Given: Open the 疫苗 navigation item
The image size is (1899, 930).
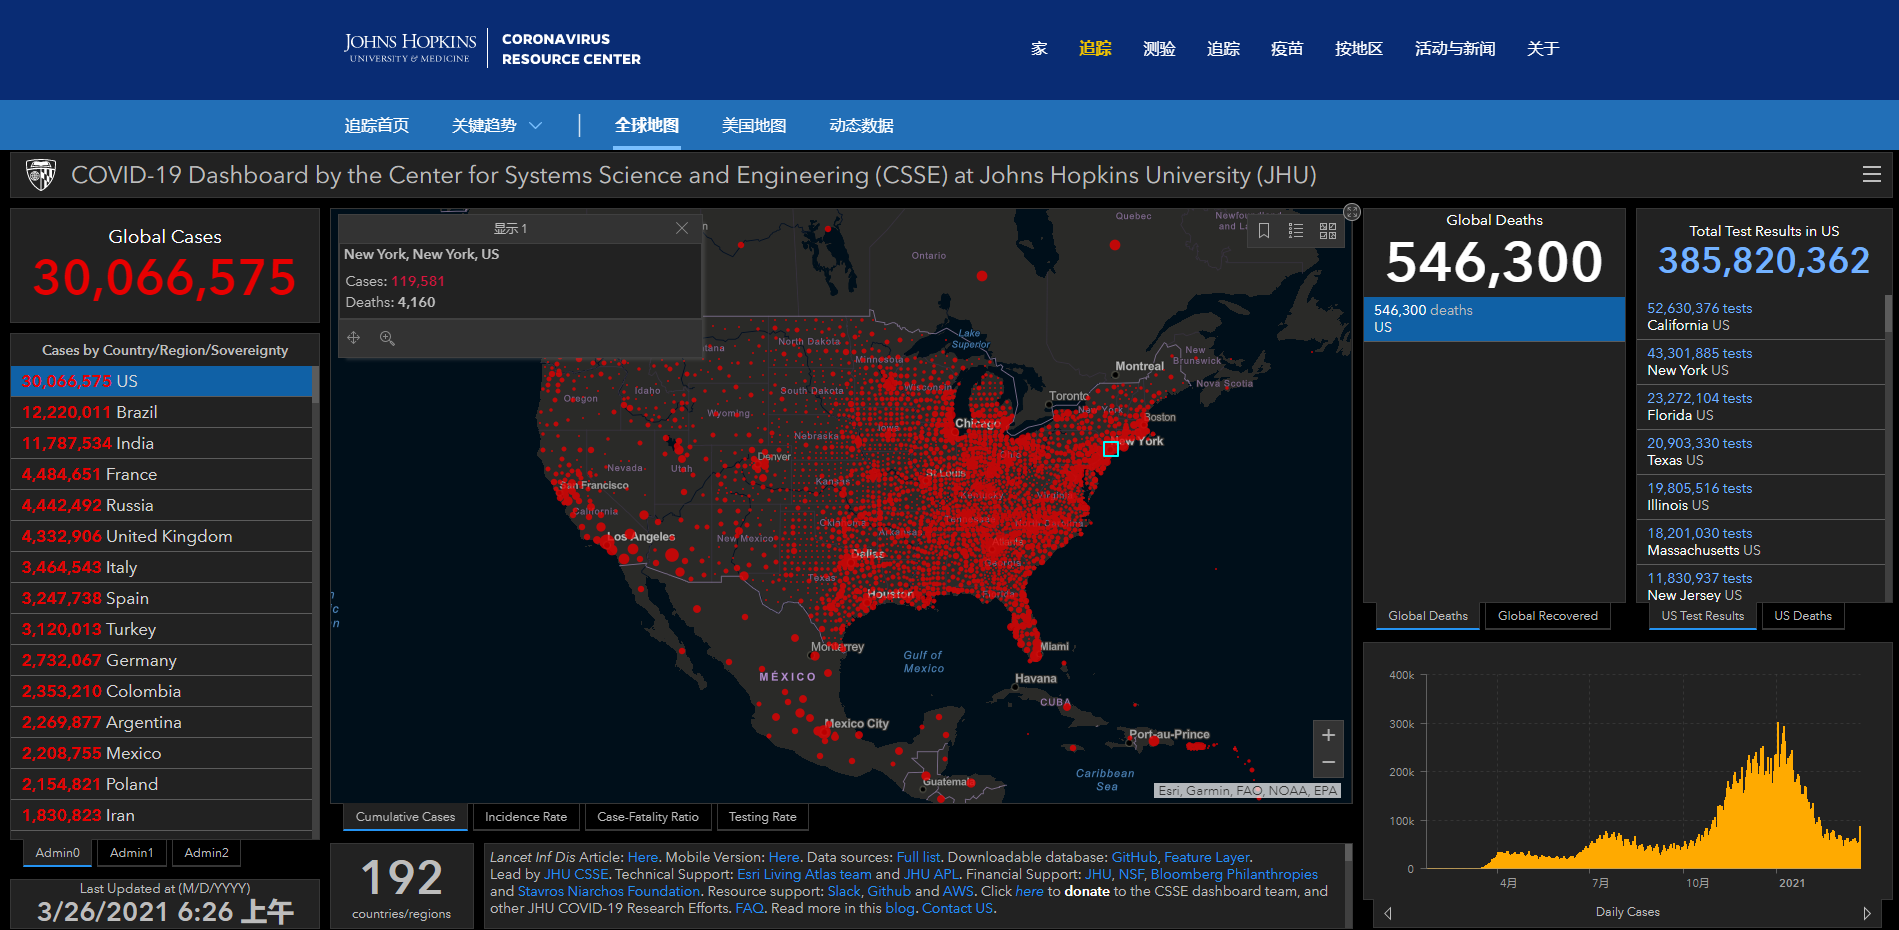Looking at the screenshot, I should [1287, 49].
